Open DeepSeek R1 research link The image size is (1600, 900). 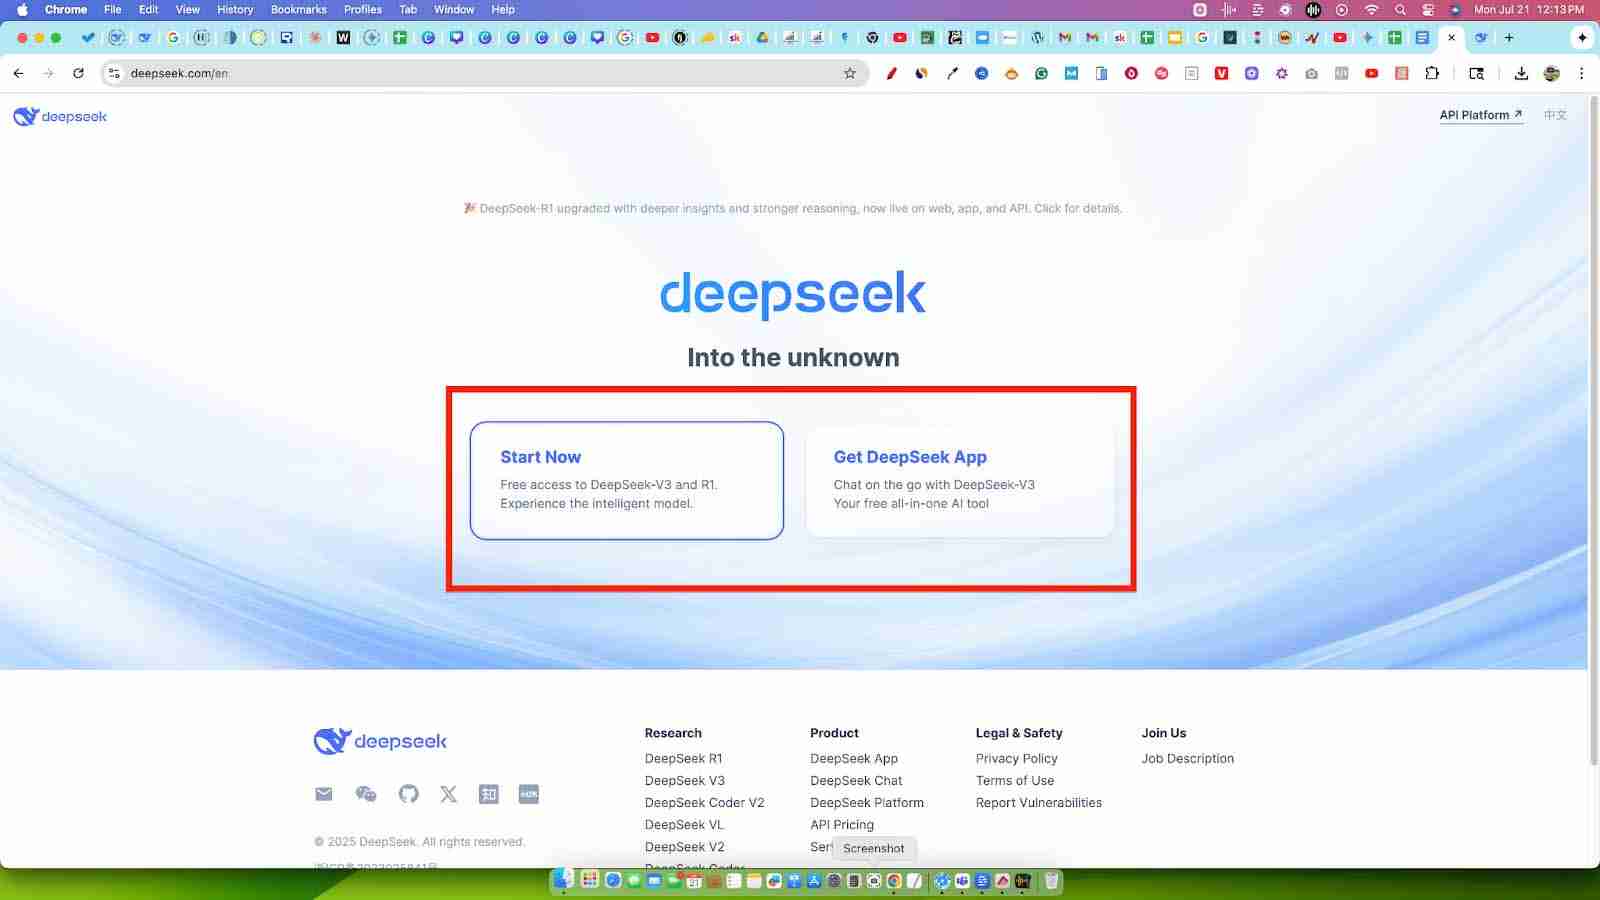pyautogui.click(x=684, y=759)
